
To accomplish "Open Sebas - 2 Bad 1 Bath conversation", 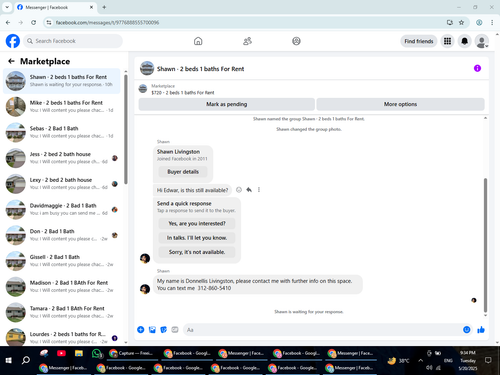I will click(62, 132).
